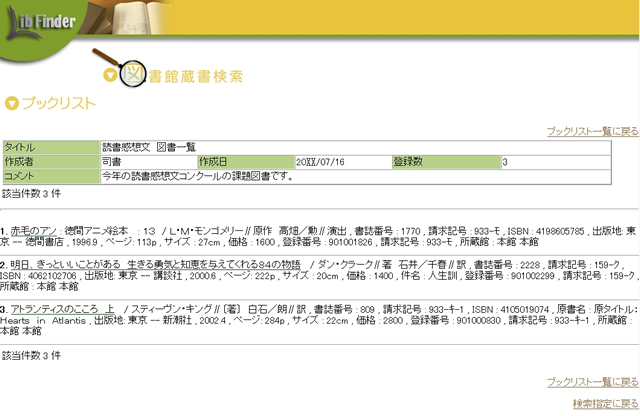Screen dimensions: 640x416
Task: Click the 図書館蔵書検索 heading text
Action: click(195, 76)
